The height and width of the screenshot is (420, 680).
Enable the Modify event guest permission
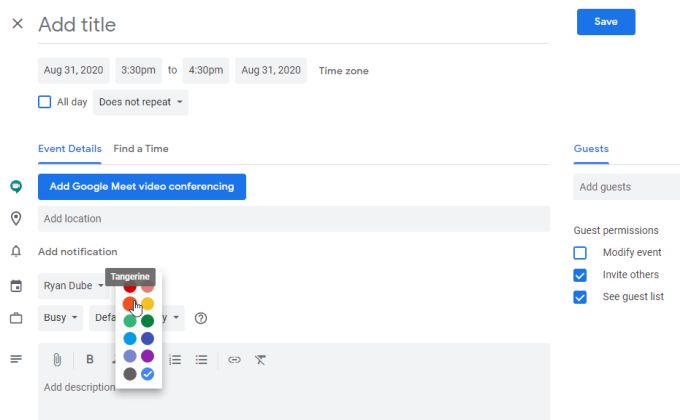[580, 253]
